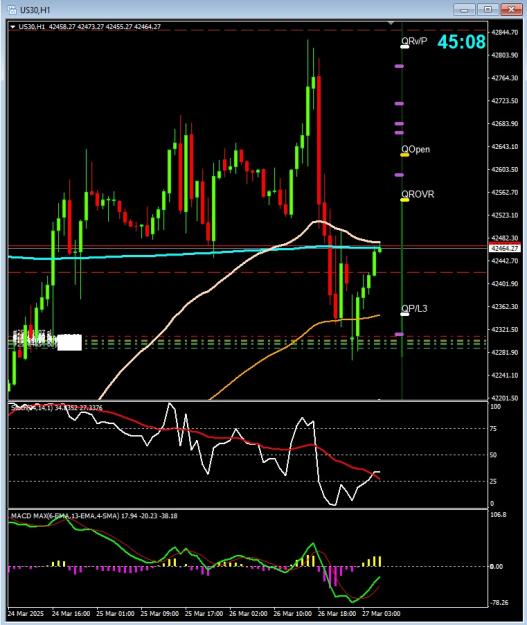Click the chart shift triangle marker at top
Image resolution: width=527 pixels, height=625 pixels.
coord(391,23)
